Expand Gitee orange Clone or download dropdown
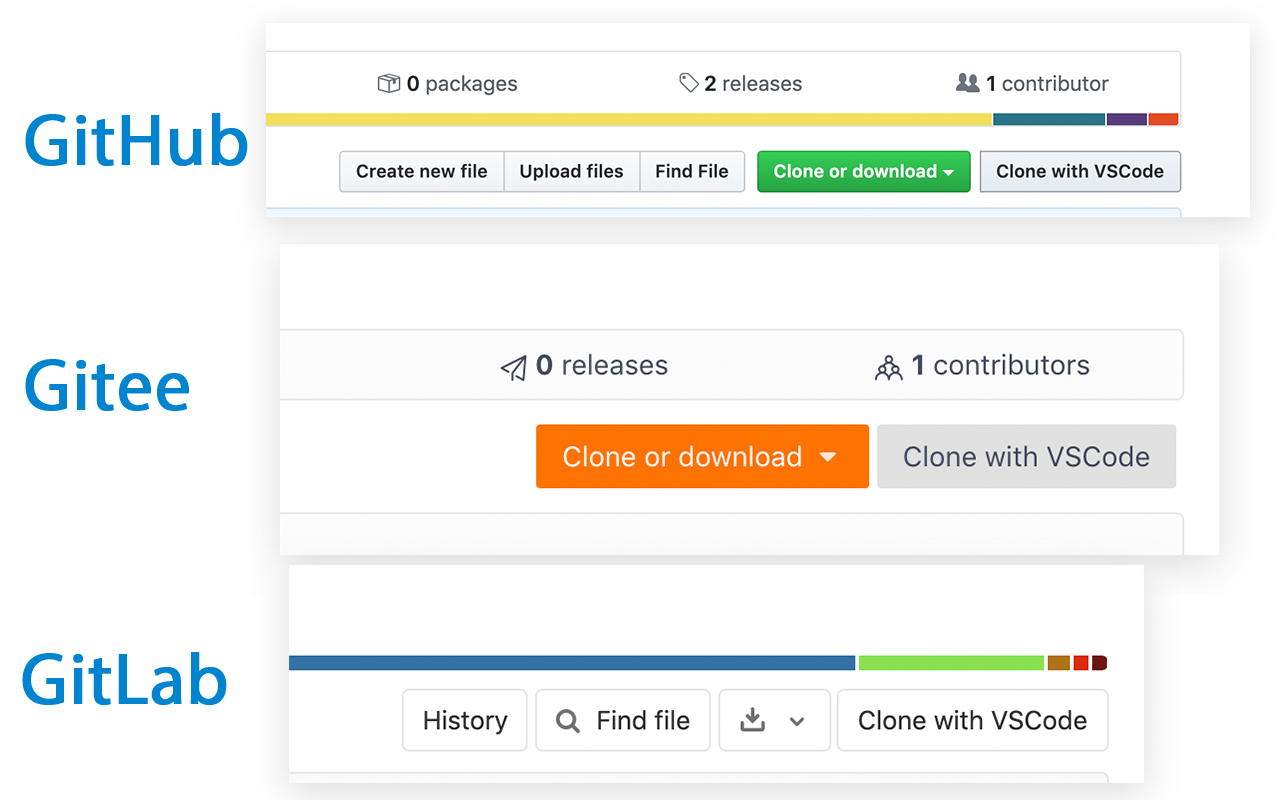The height and width of the screenshot is (800, 1280). (702, 457)
